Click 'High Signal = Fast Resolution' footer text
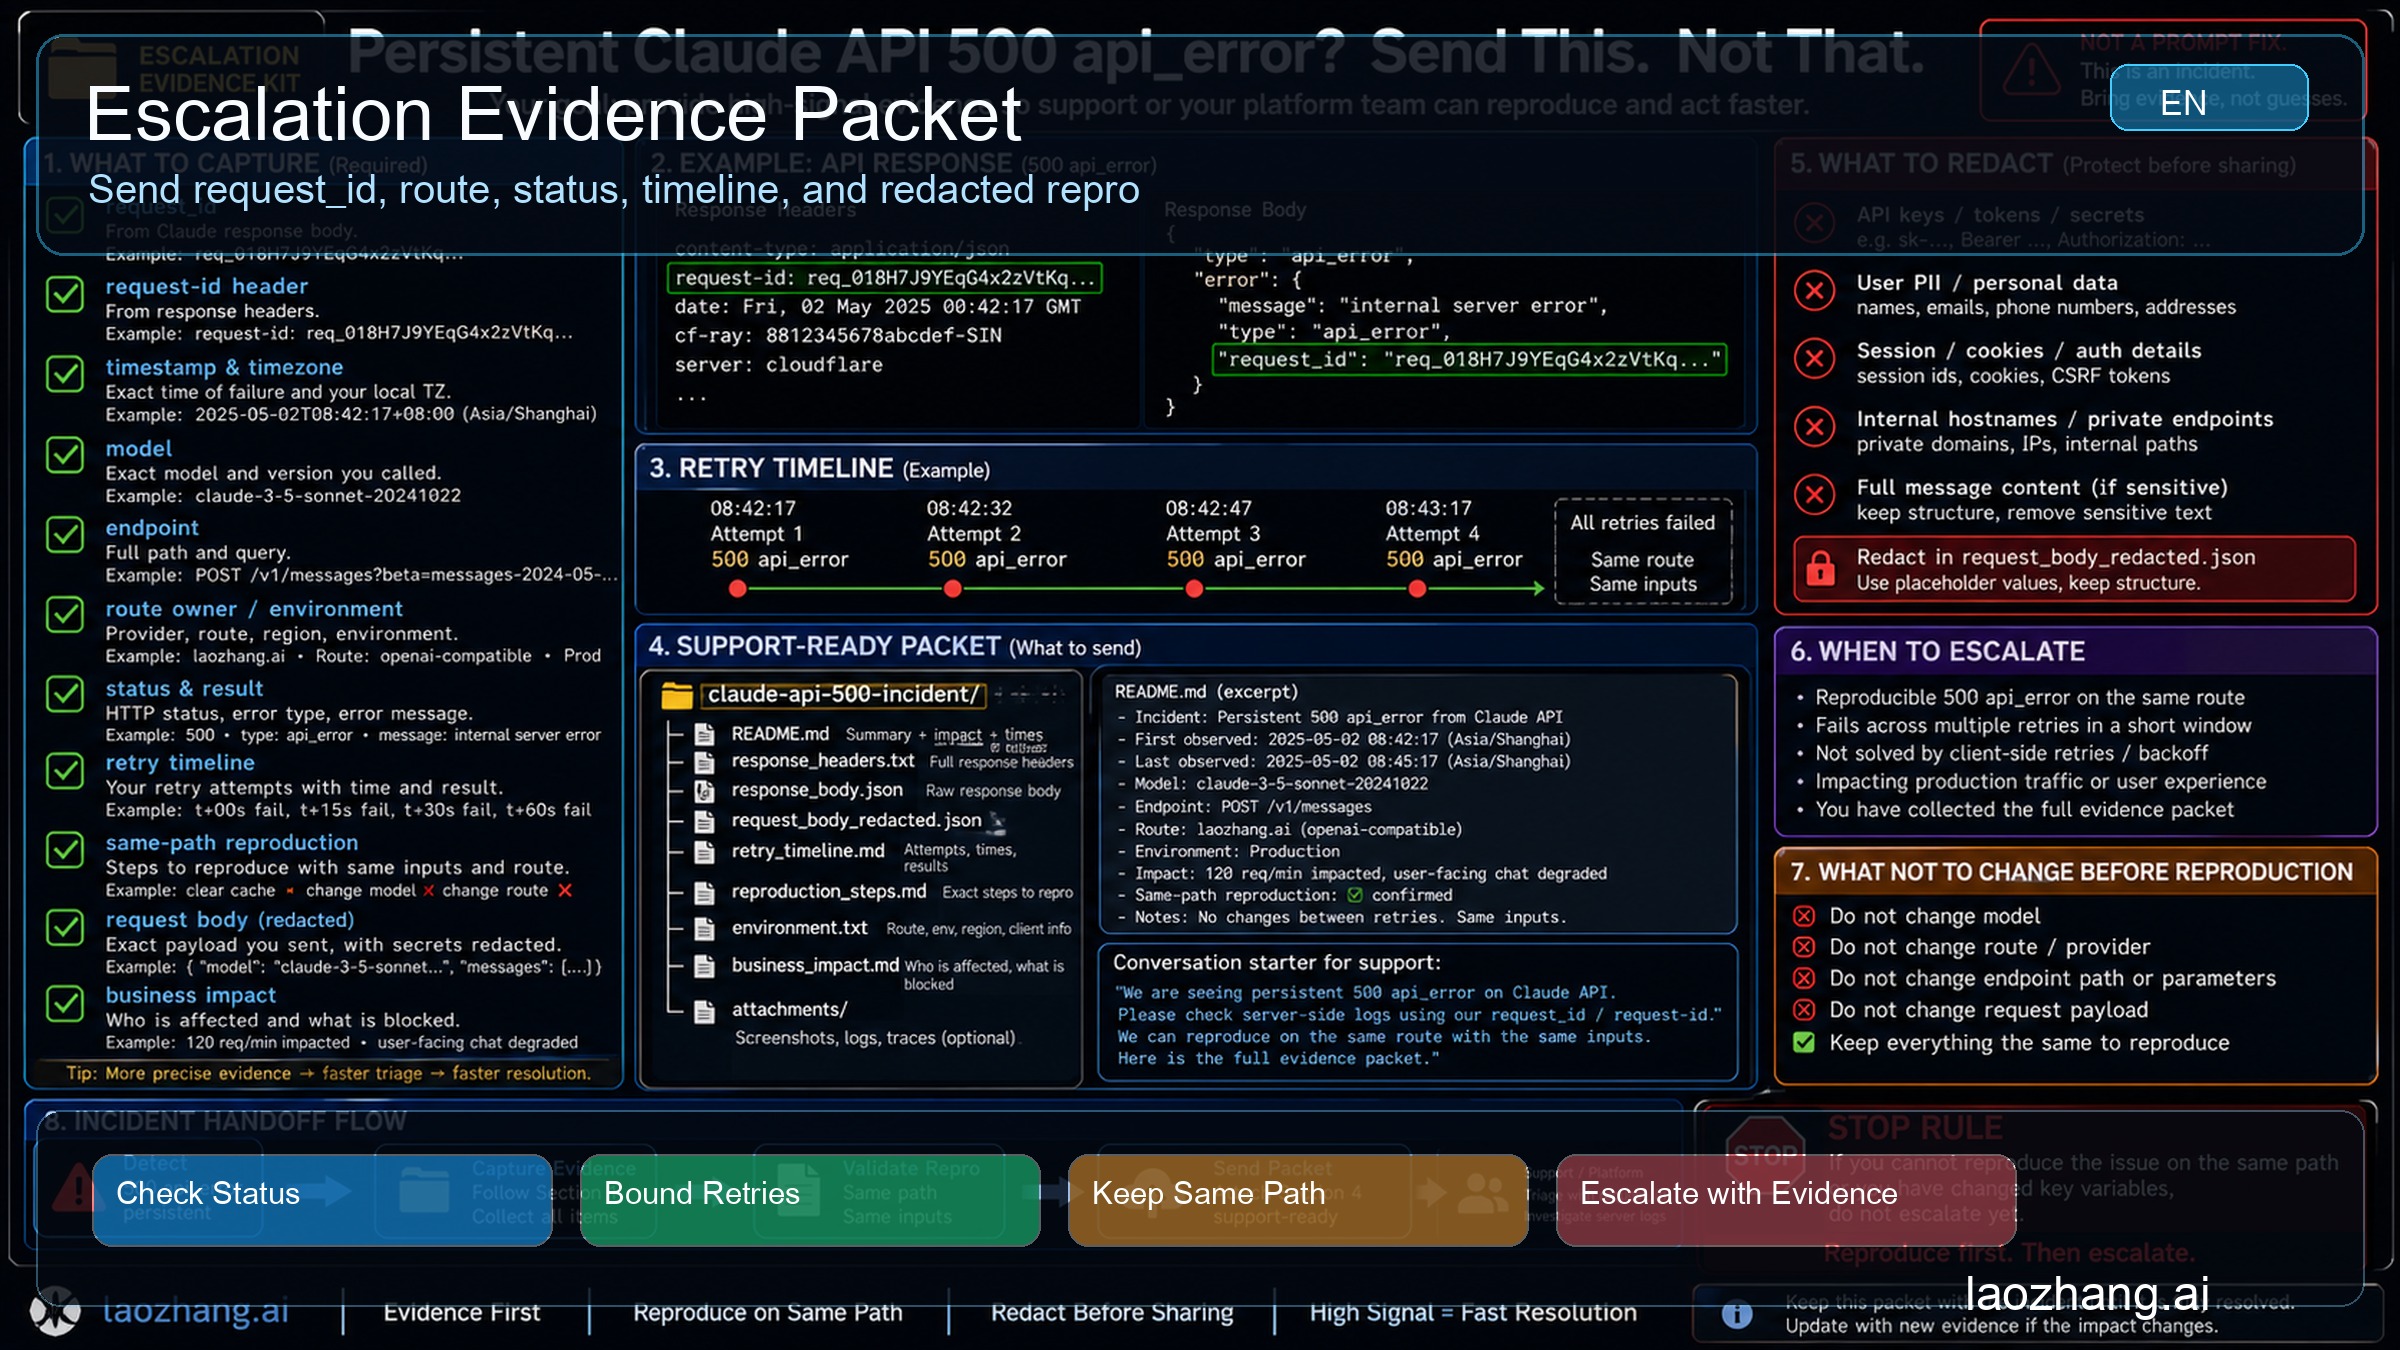This screenshot has height=1350, width=2400. click(x=1474, y=1313)
